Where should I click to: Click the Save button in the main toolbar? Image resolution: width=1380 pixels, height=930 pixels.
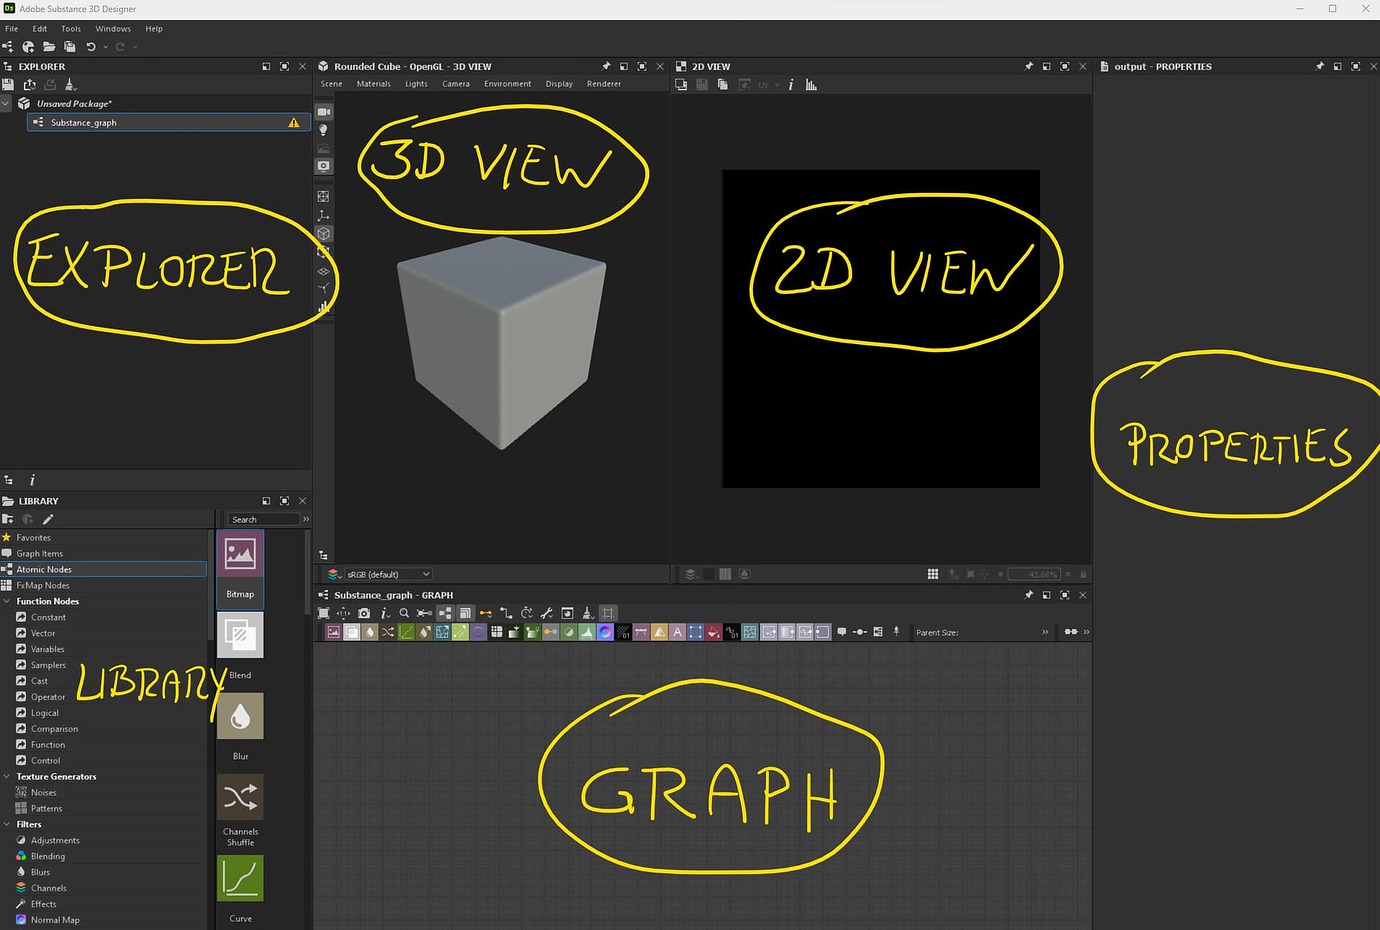[69, 46]
